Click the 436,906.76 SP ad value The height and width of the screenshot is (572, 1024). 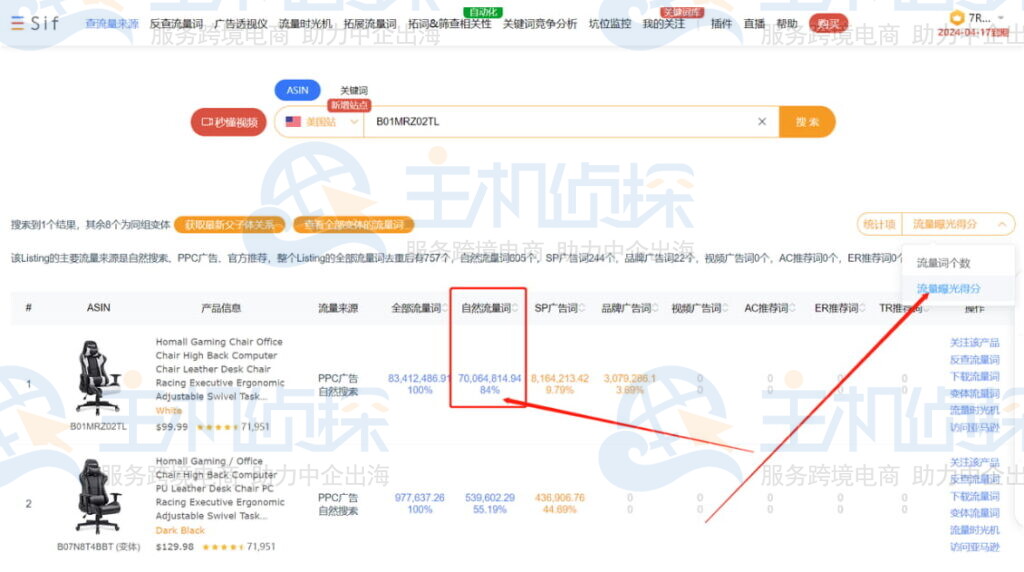coord(560,498)
